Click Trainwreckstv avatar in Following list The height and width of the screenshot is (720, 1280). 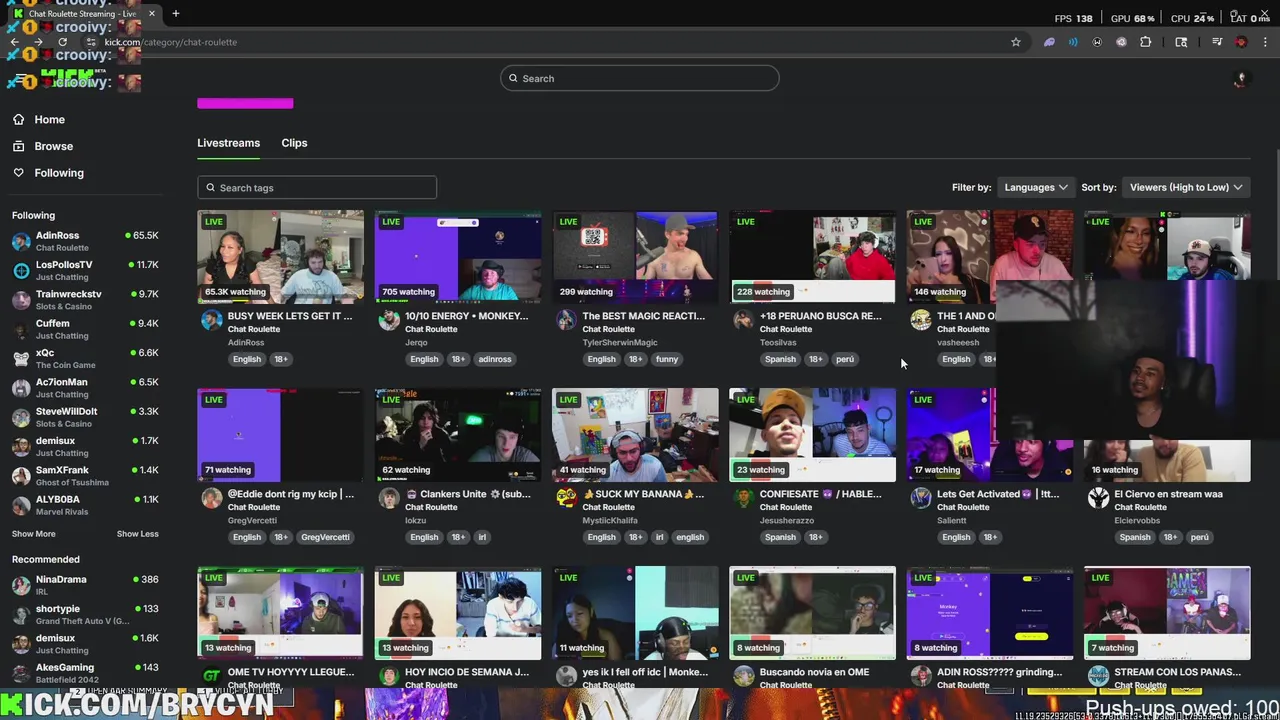(21, 300)
